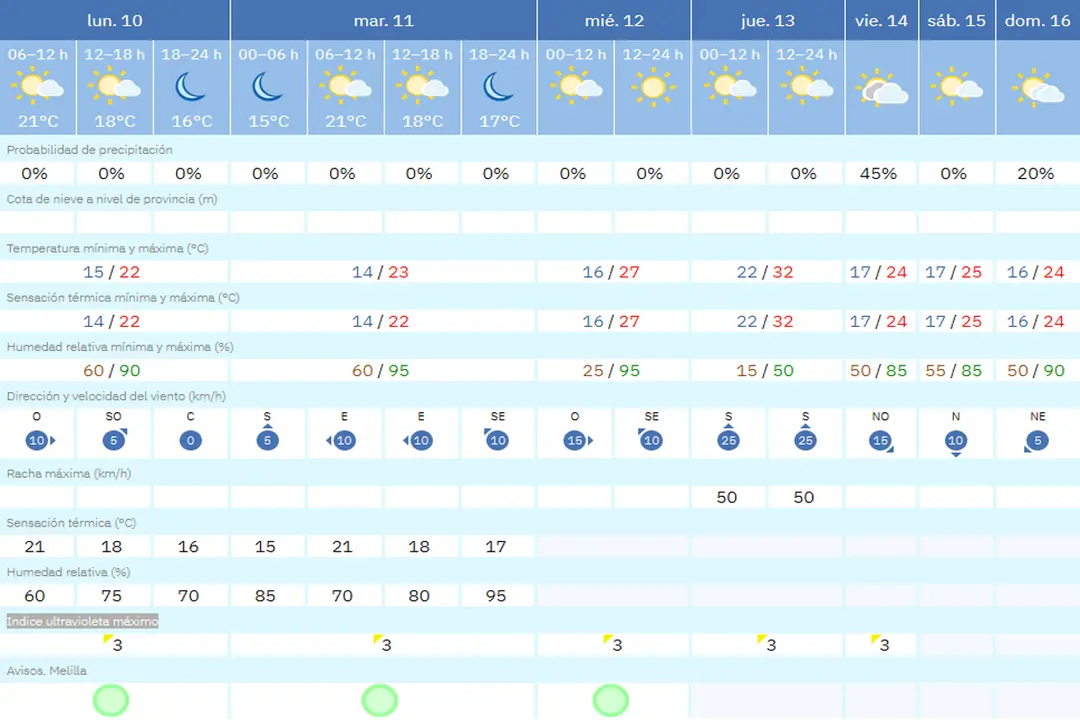This screenshot has width=1080, height=720.
Task: Click the 14 / 23 temperature cell for mar. 11
Action: [x=380, y=272]
